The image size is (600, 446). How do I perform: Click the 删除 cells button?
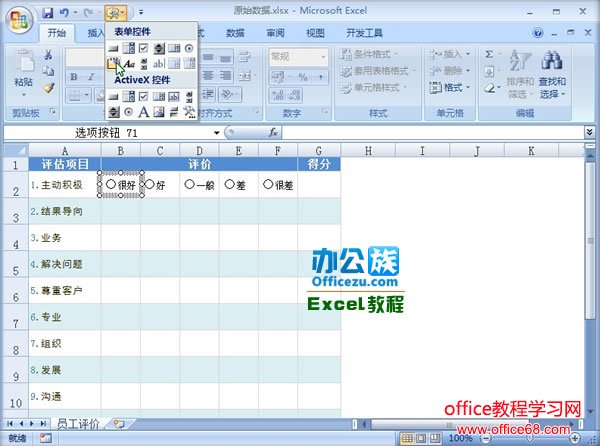point(450,71)
